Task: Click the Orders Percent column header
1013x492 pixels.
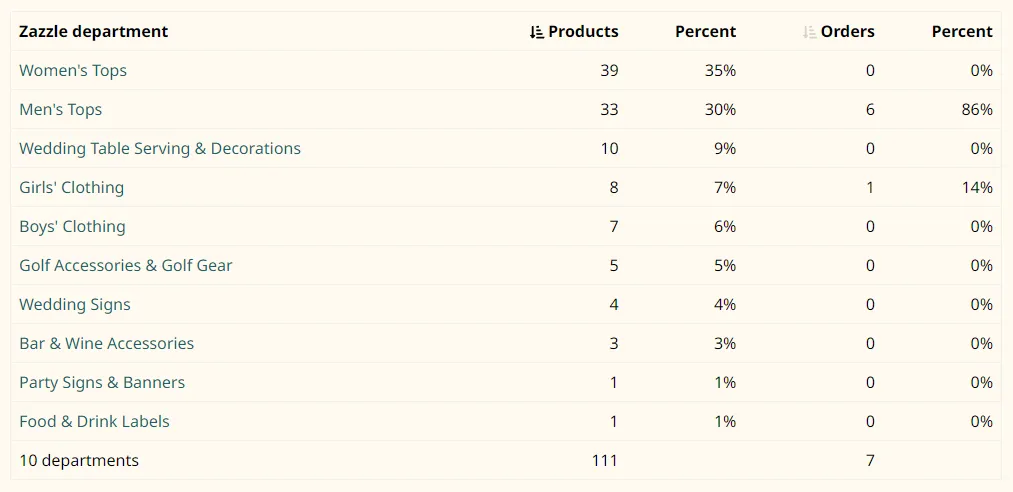Action: click(962, 32)
